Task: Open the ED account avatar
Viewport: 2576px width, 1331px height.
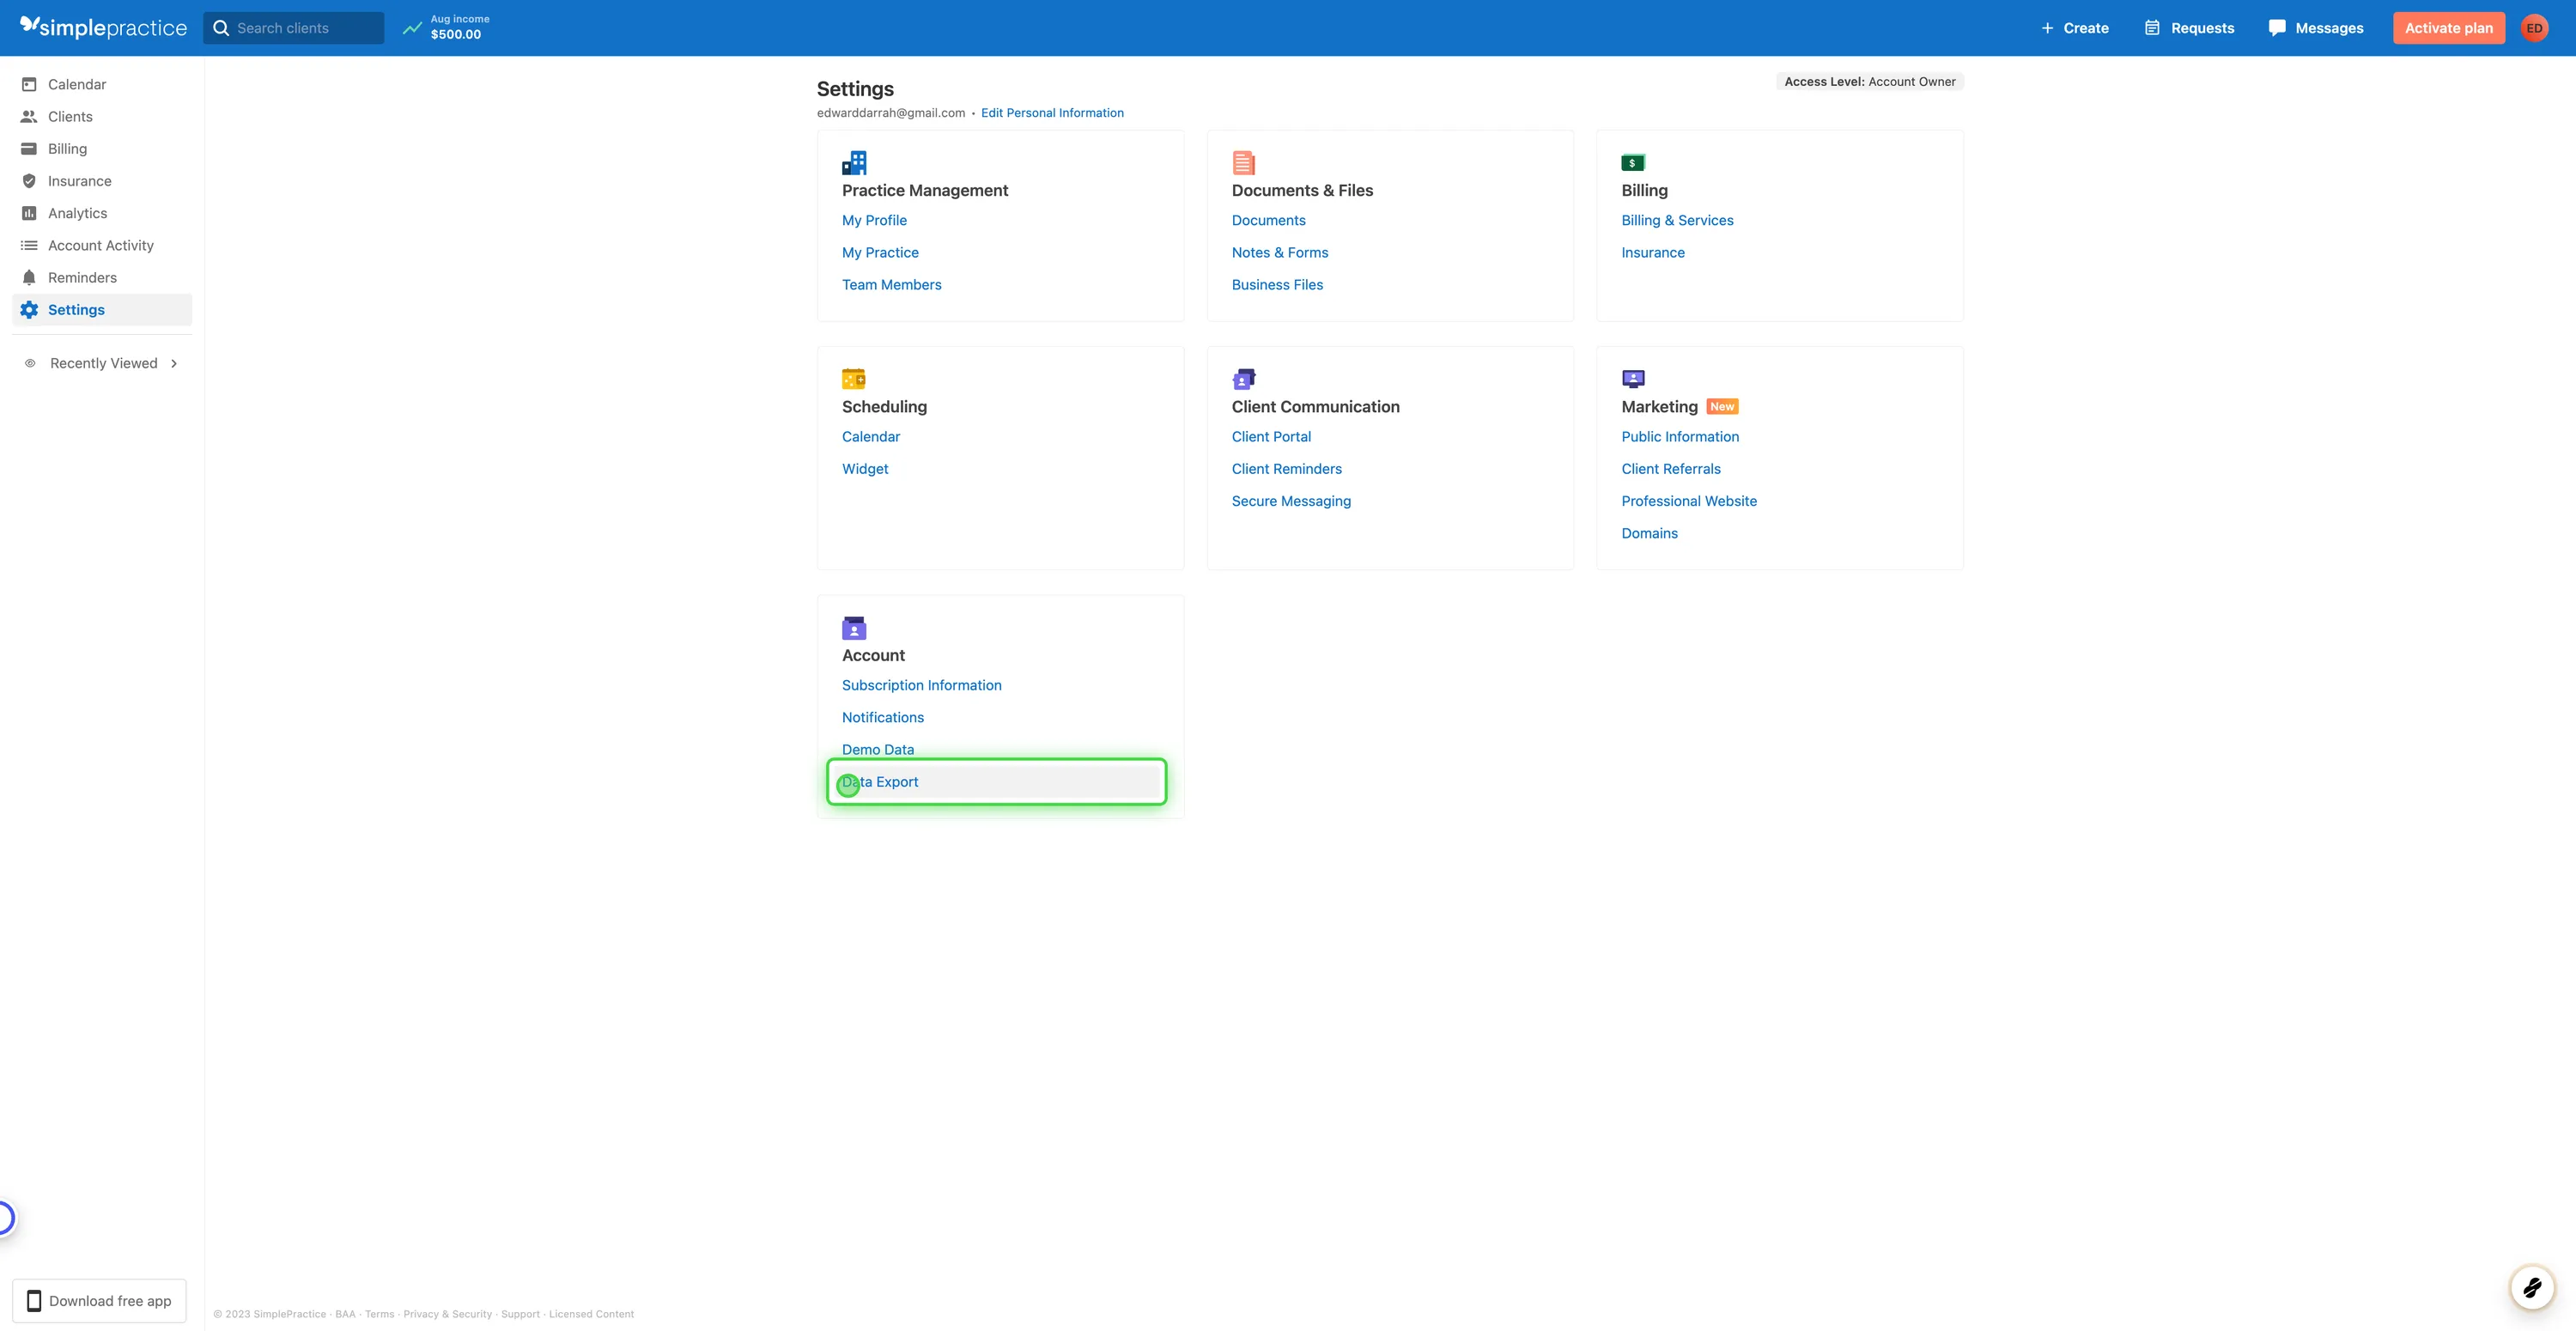Action: [x=2536, y=27]
